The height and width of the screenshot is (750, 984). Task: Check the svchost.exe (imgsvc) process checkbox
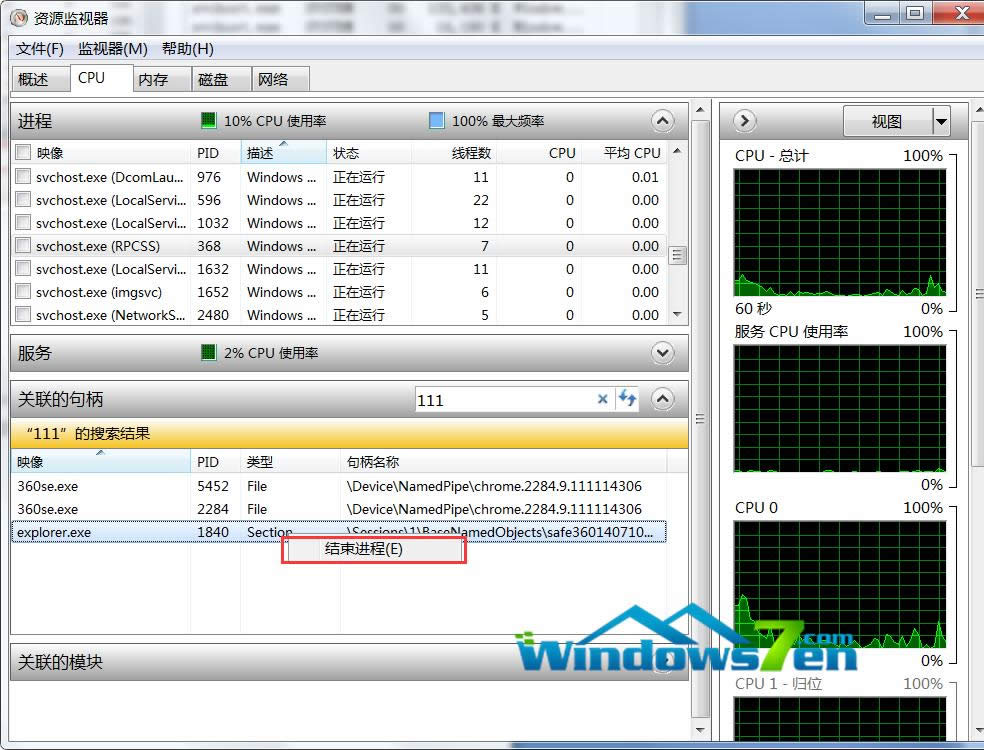[x=23, y=292]
